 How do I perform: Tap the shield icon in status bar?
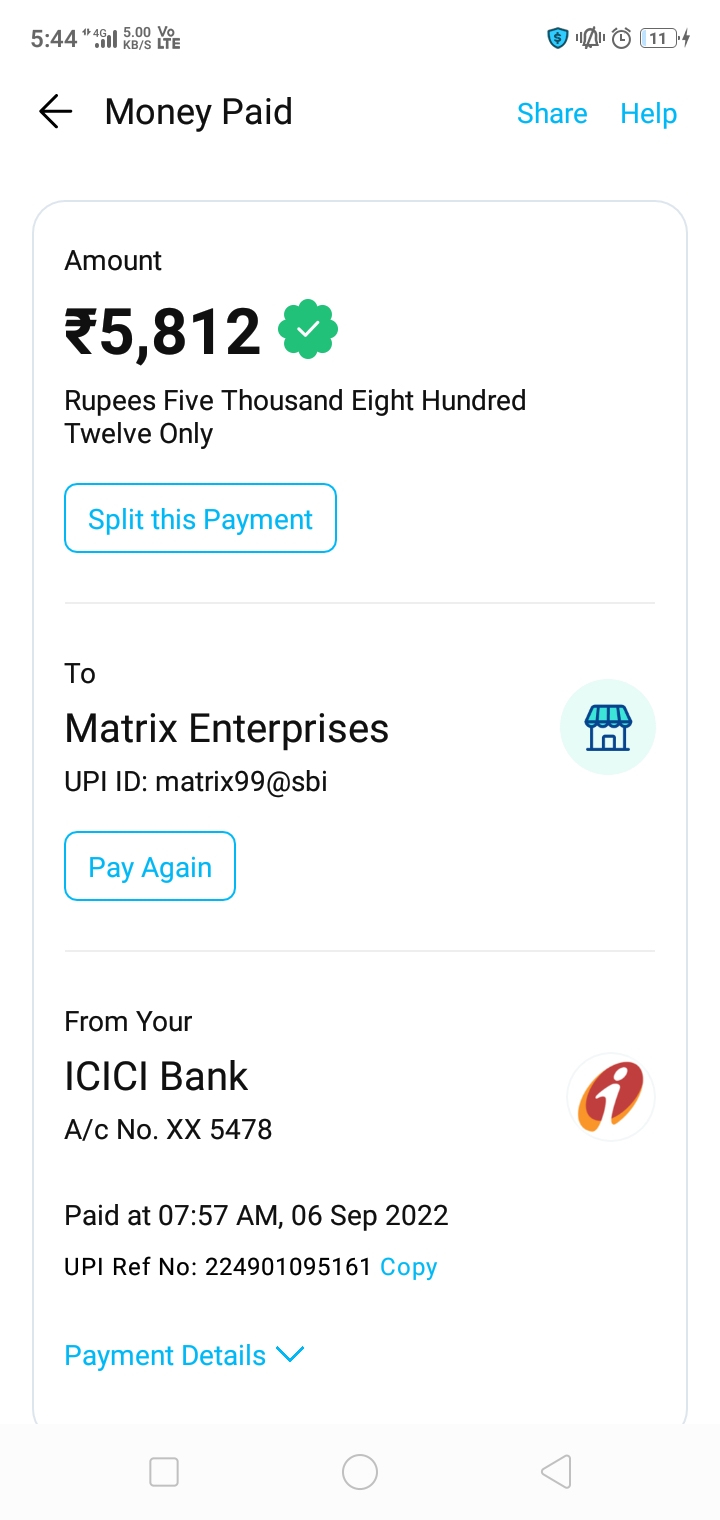[557, 39]
